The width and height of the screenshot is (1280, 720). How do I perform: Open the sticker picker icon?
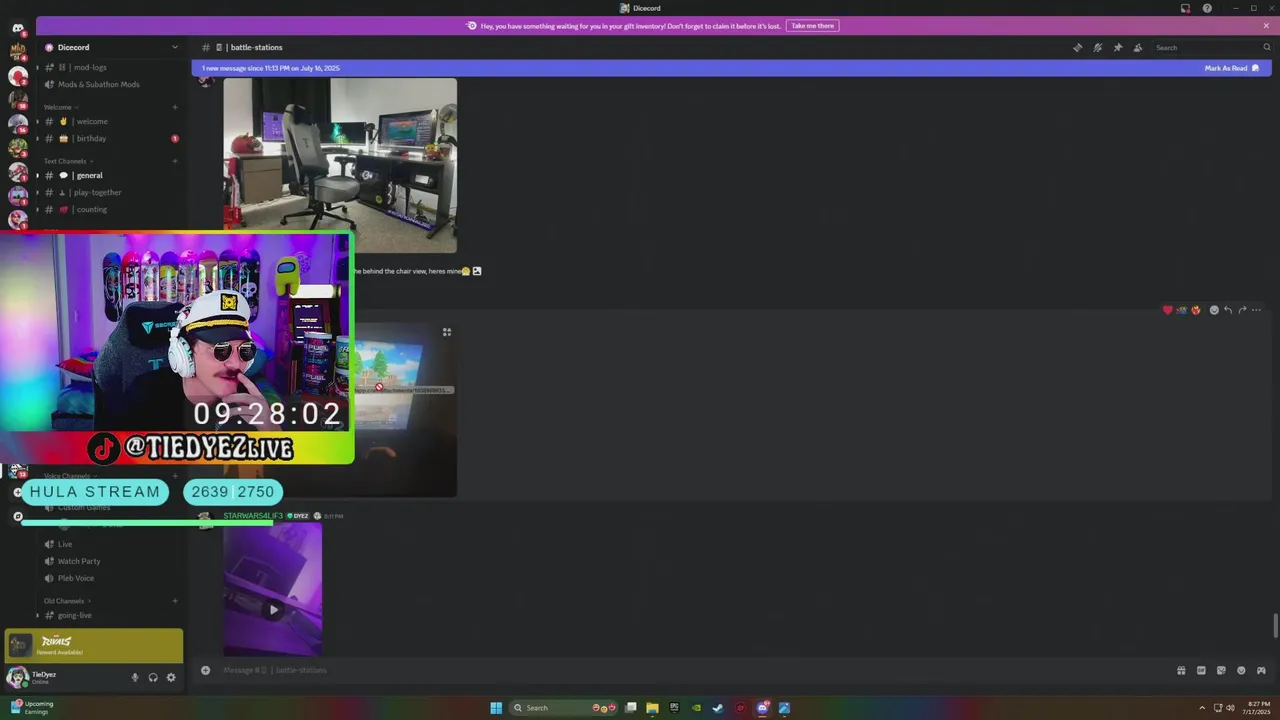[1221, 670]
